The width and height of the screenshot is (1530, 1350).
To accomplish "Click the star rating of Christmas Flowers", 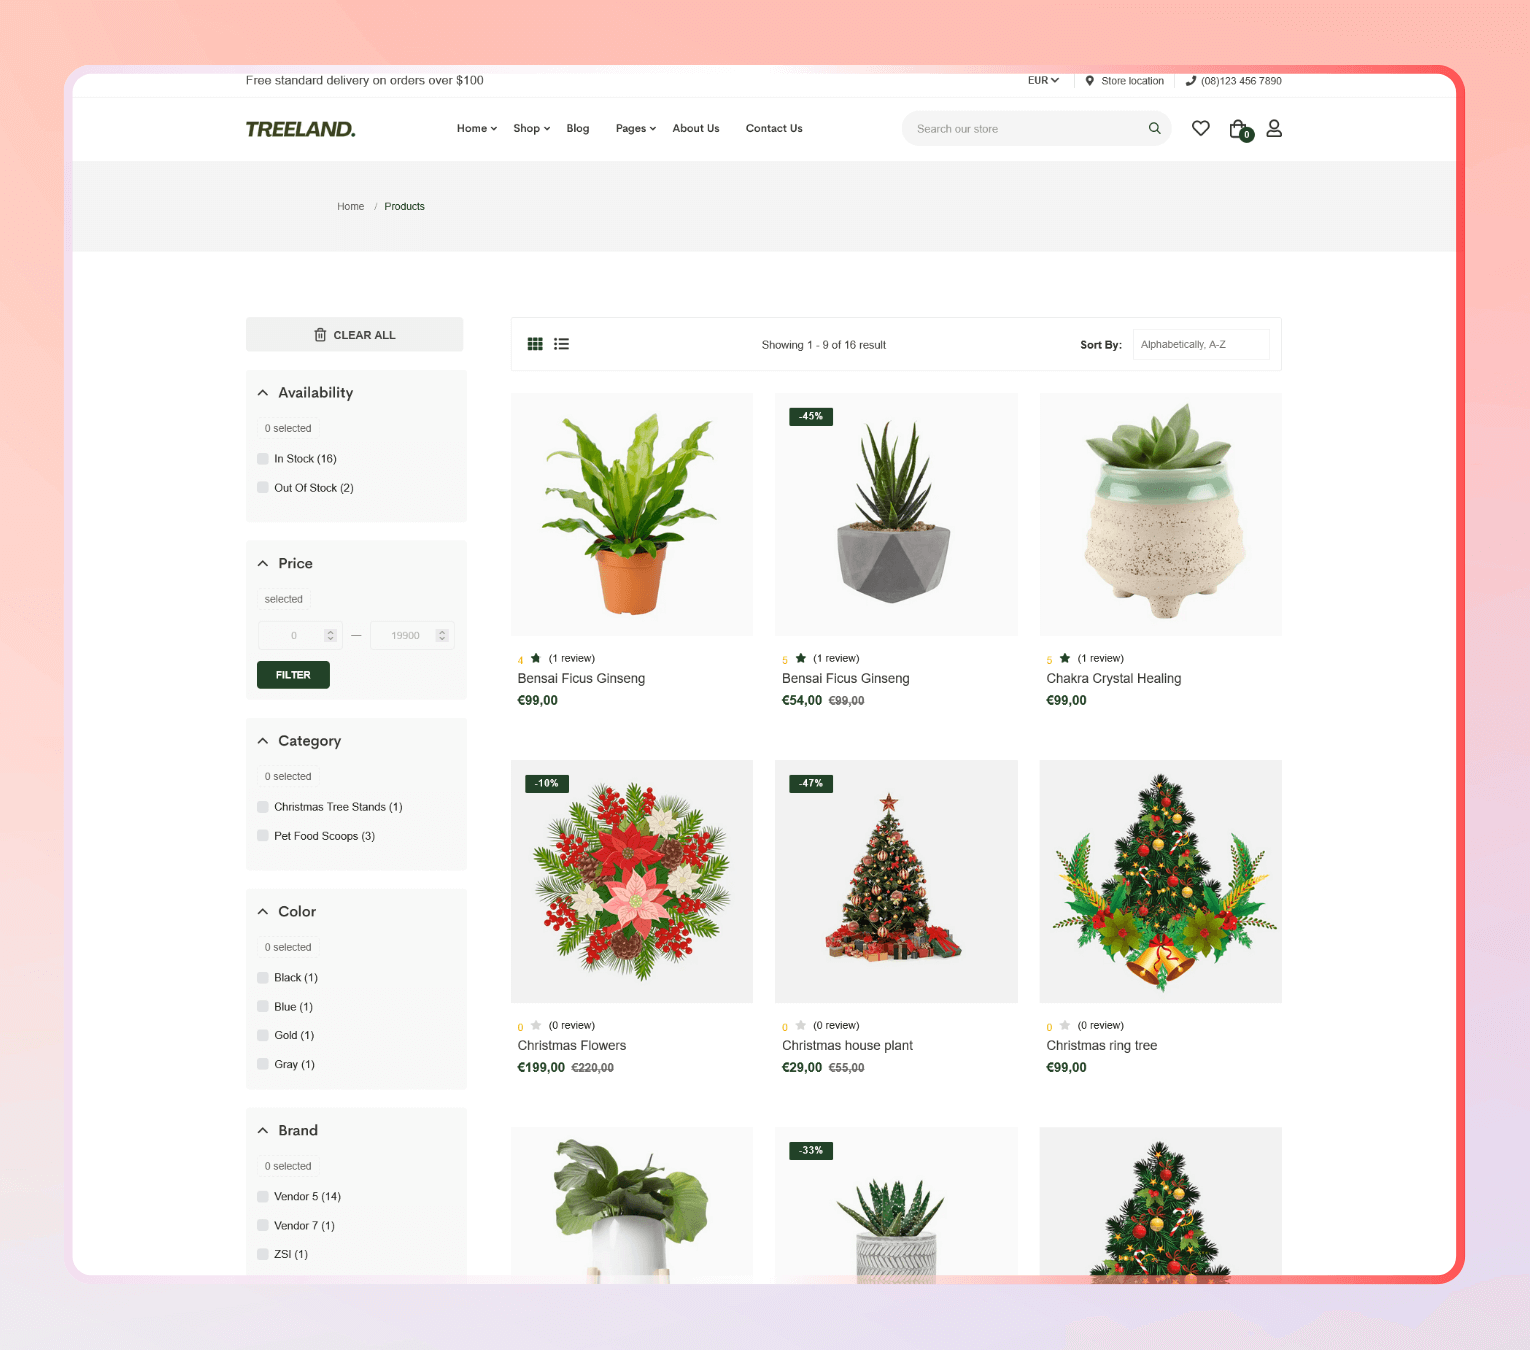I will pyautogui.click(x=536, y=1025).
